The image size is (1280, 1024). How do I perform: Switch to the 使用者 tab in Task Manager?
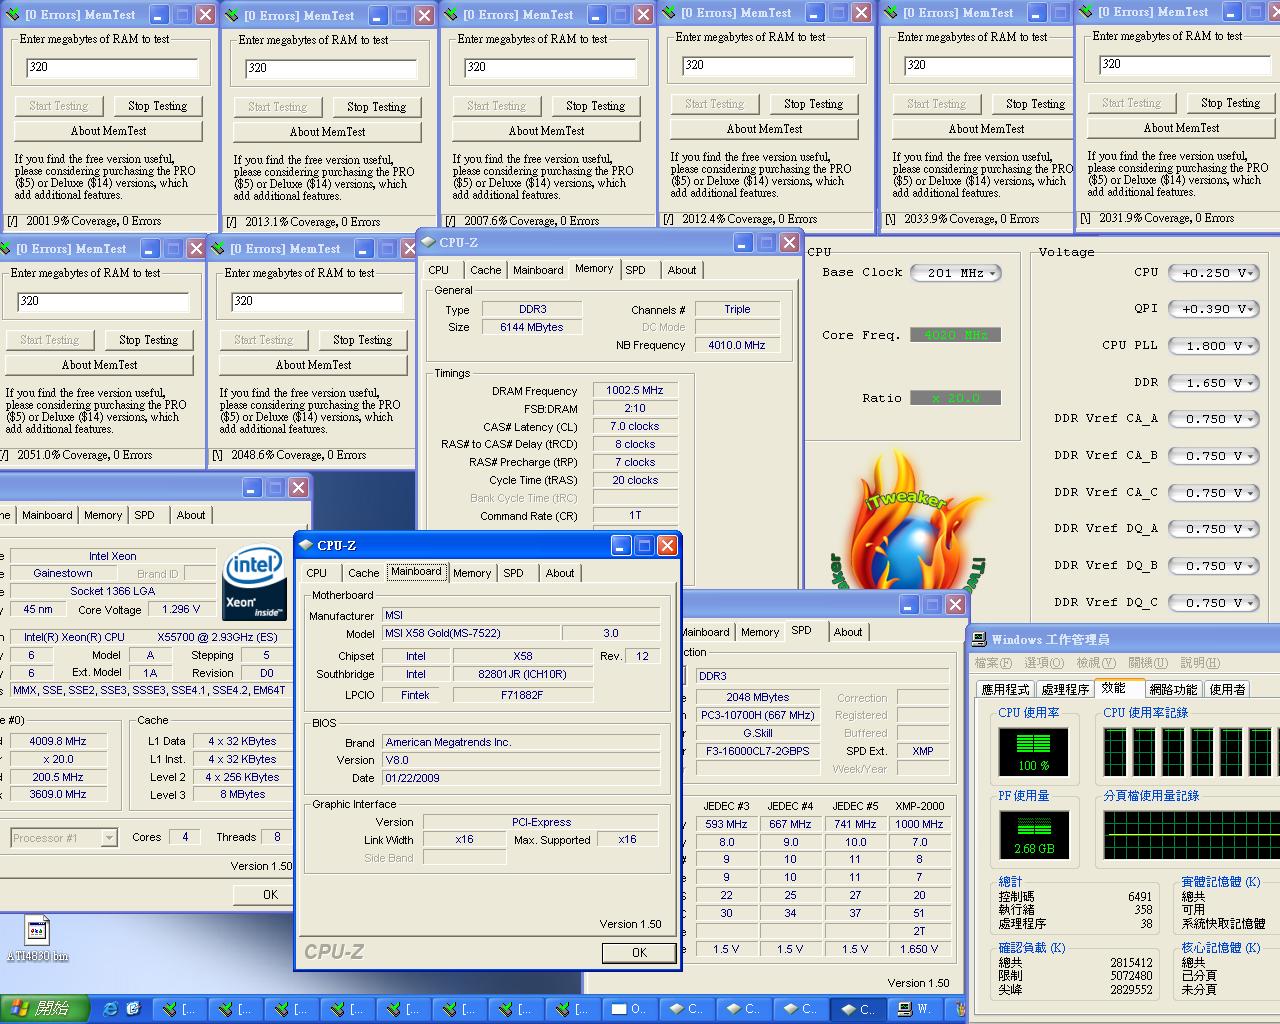[1227, 689]
